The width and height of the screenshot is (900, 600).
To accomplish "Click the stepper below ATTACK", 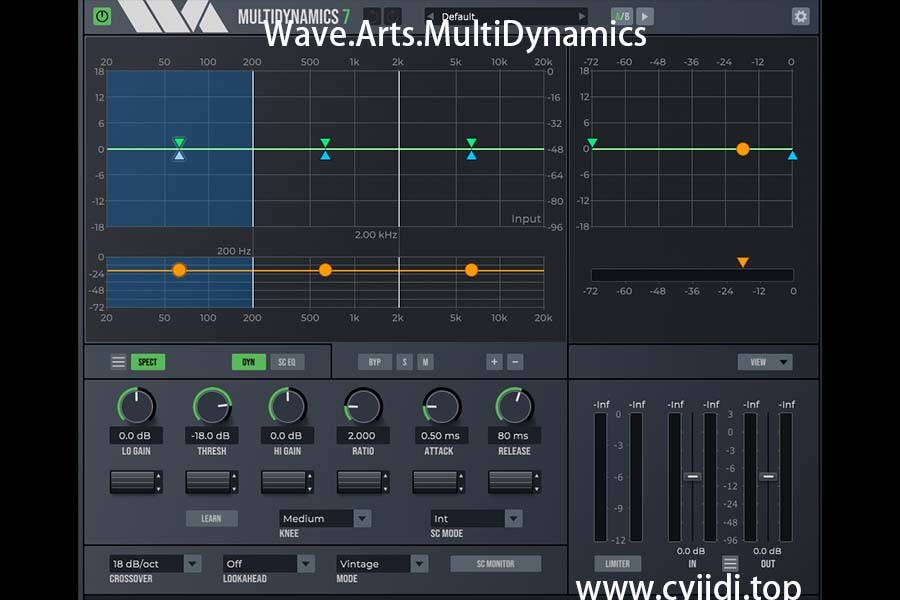I will click(439, 482).
